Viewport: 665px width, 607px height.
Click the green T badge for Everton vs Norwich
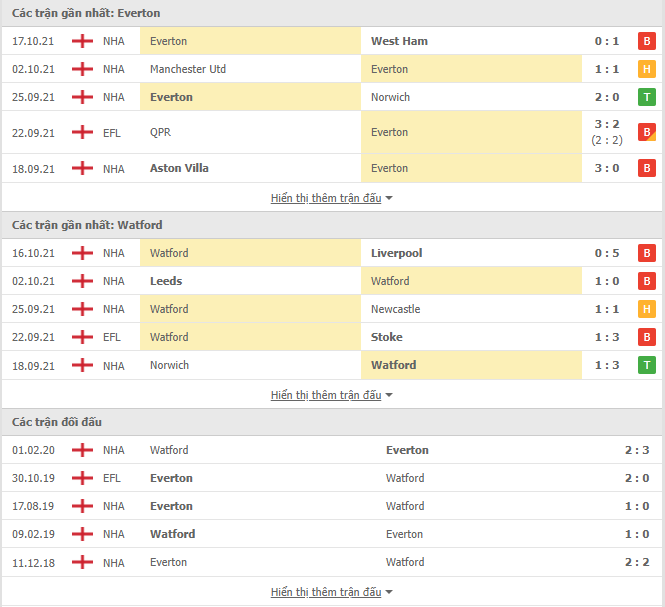[646, 97]
